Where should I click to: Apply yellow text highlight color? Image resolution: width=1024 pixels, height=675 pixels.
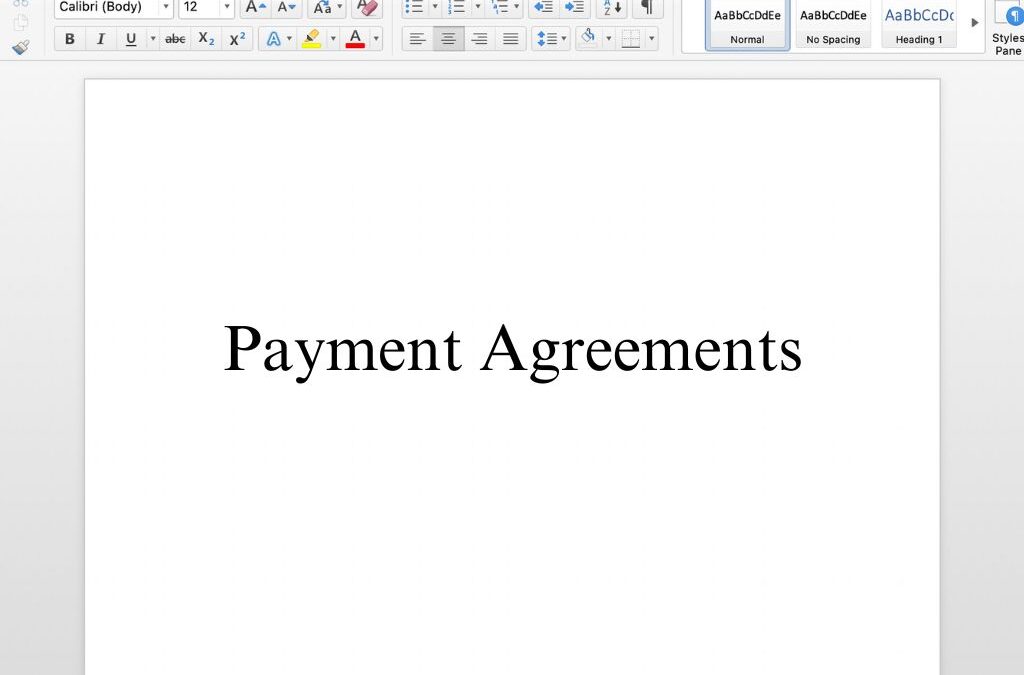point(312,39)
